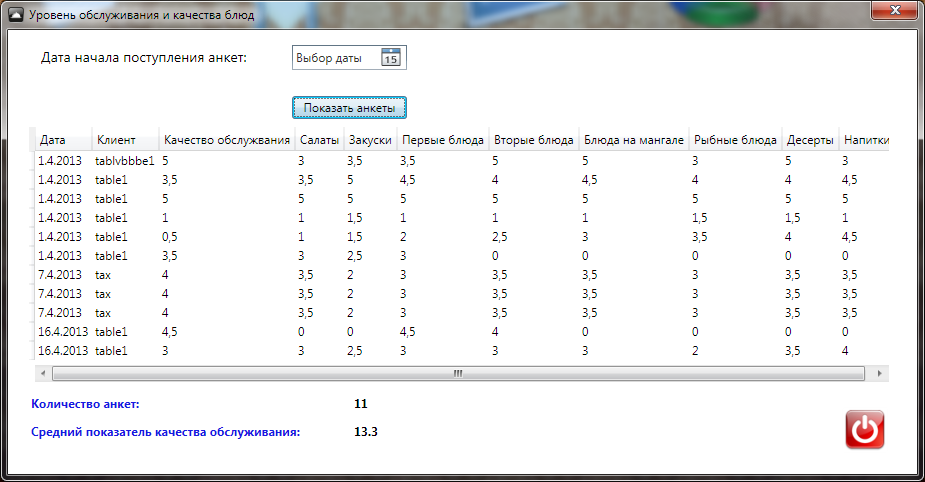
Task: Click Средний показатель качества обслуживания label
Action: [165, 432]
